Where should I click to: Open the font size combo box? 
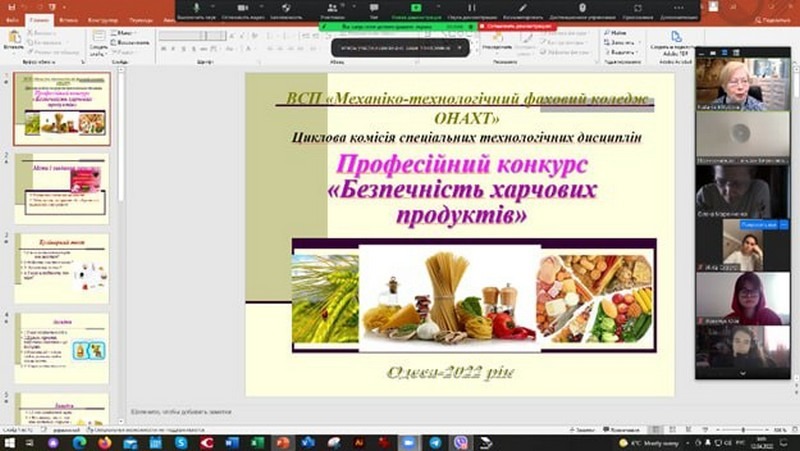coord(216,35)
